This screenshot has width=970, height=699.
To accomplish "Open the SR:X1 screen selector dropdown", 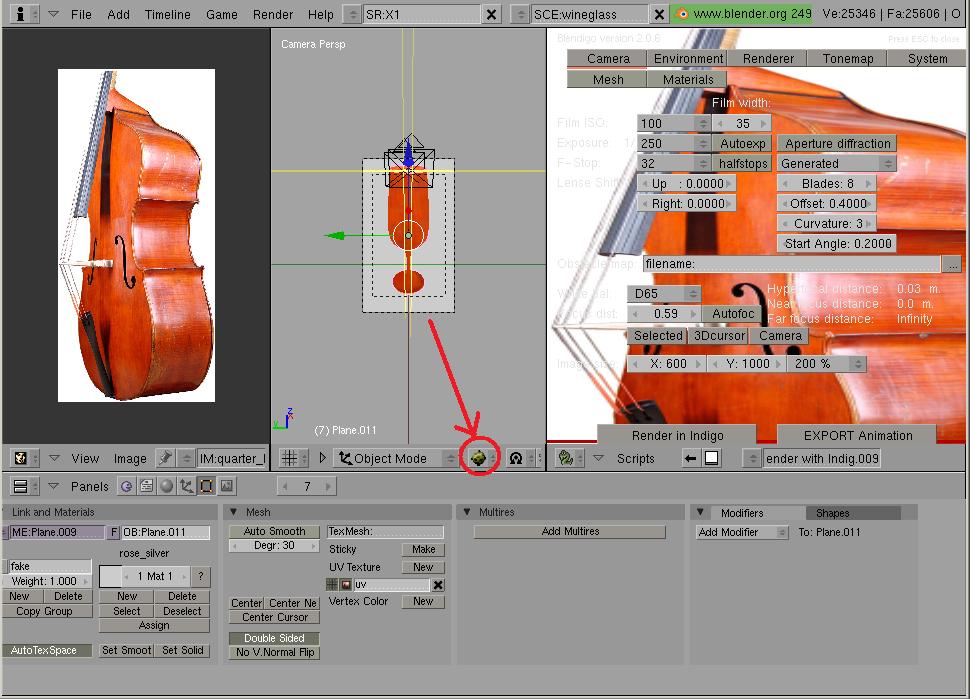I will pos(352,14).
